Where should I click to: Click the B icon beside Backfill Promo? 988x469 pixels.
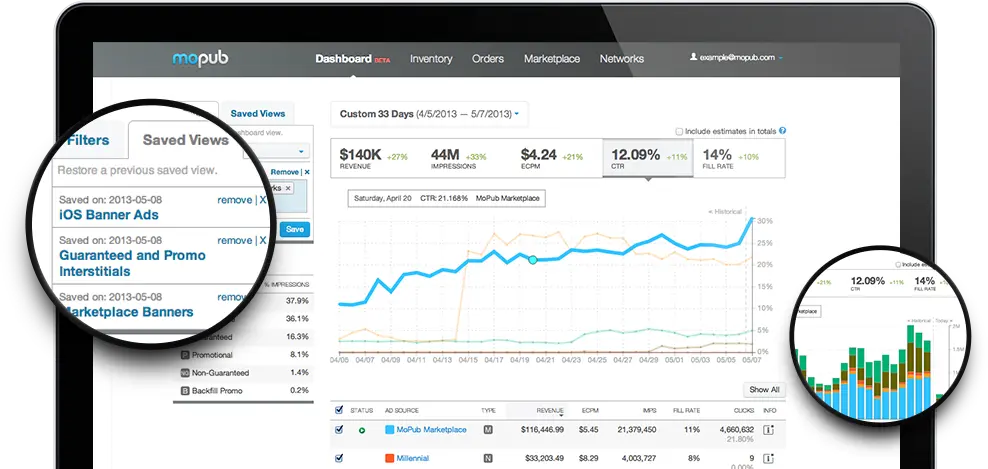tap(185, 390)
